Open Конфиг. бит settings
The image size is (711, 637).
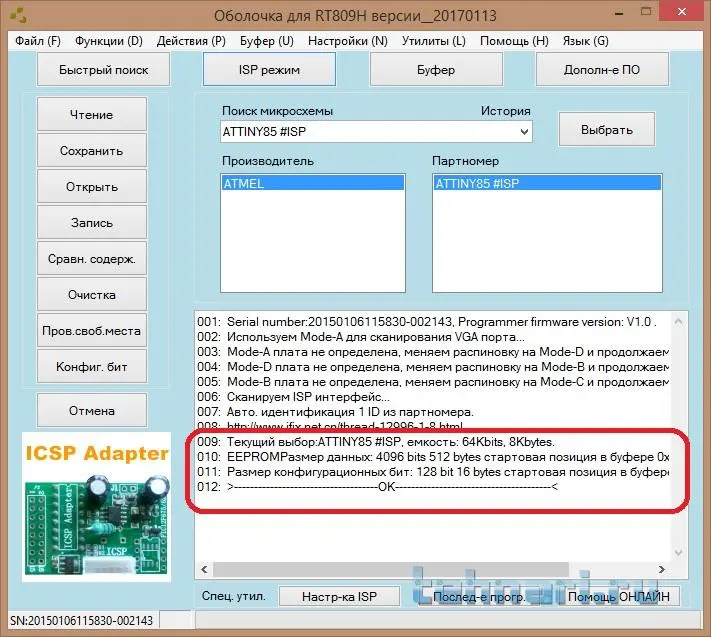tap(92, 366)
